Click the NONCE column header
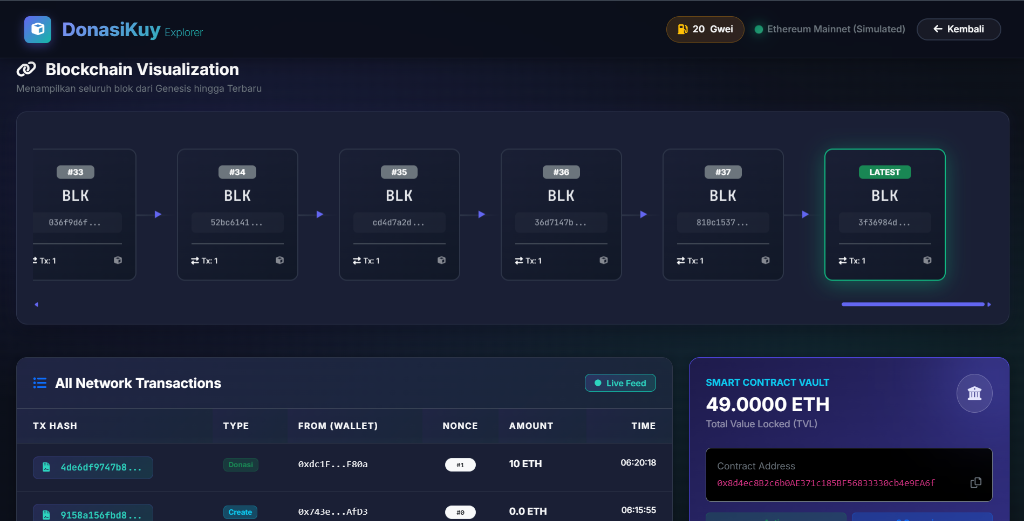This screenshot has height=521, width=1024. (x=460, y=426)
